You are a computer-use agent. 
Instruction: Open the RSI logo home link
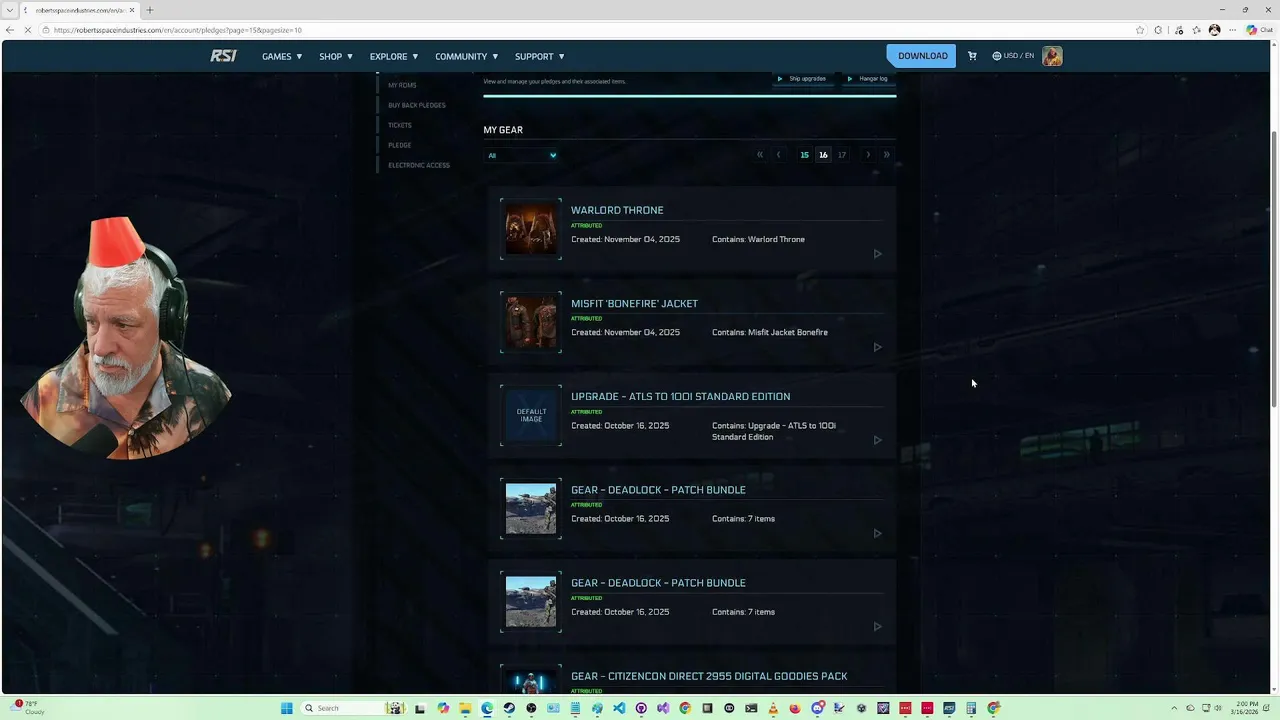click(x=223, y=56)
